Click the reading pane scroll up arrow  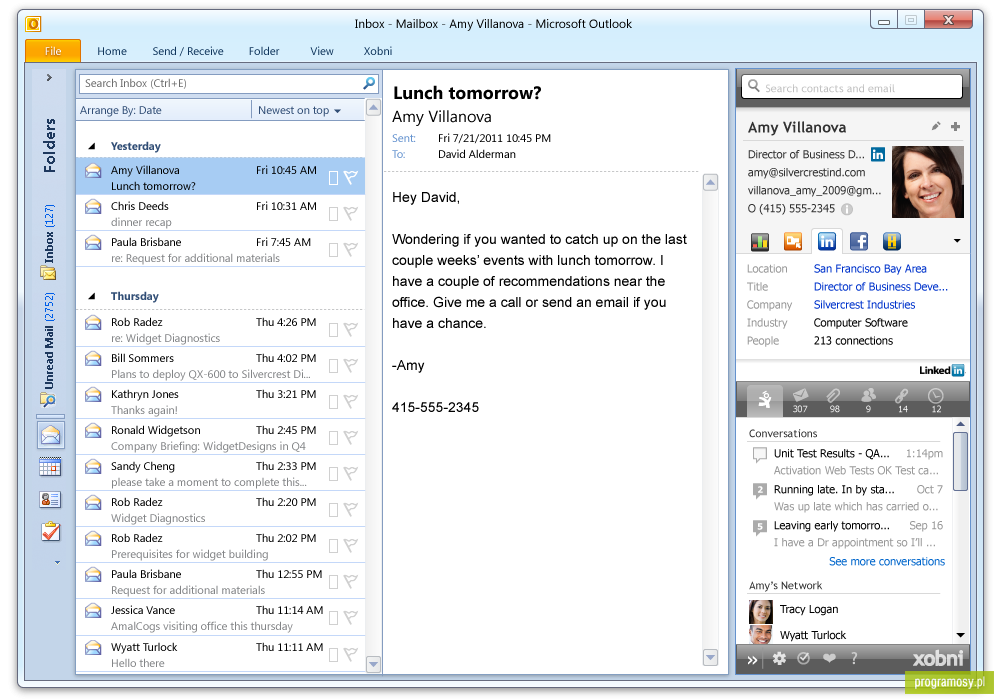[710, 183]
